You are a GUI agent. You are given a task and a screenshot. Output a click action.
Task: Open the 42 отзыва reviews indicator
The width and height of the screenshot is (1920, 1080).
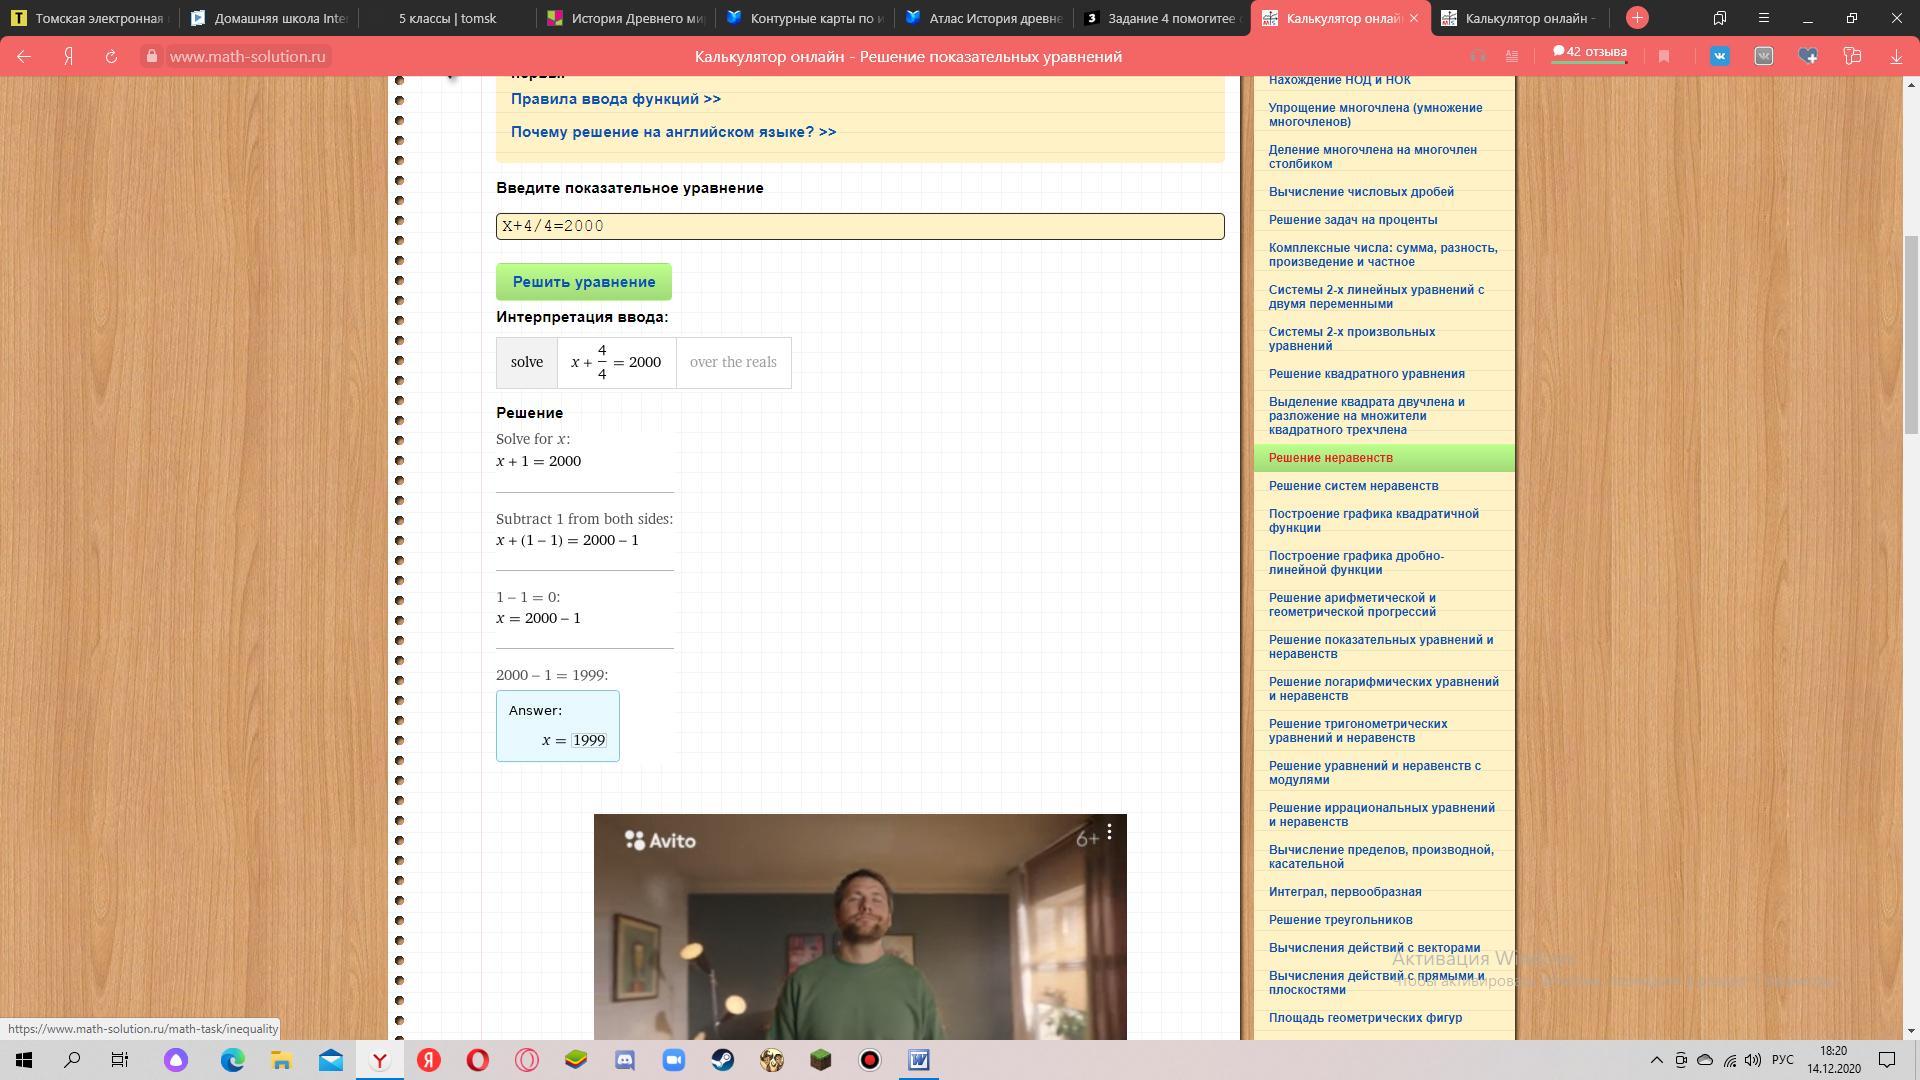[1589, 53]
